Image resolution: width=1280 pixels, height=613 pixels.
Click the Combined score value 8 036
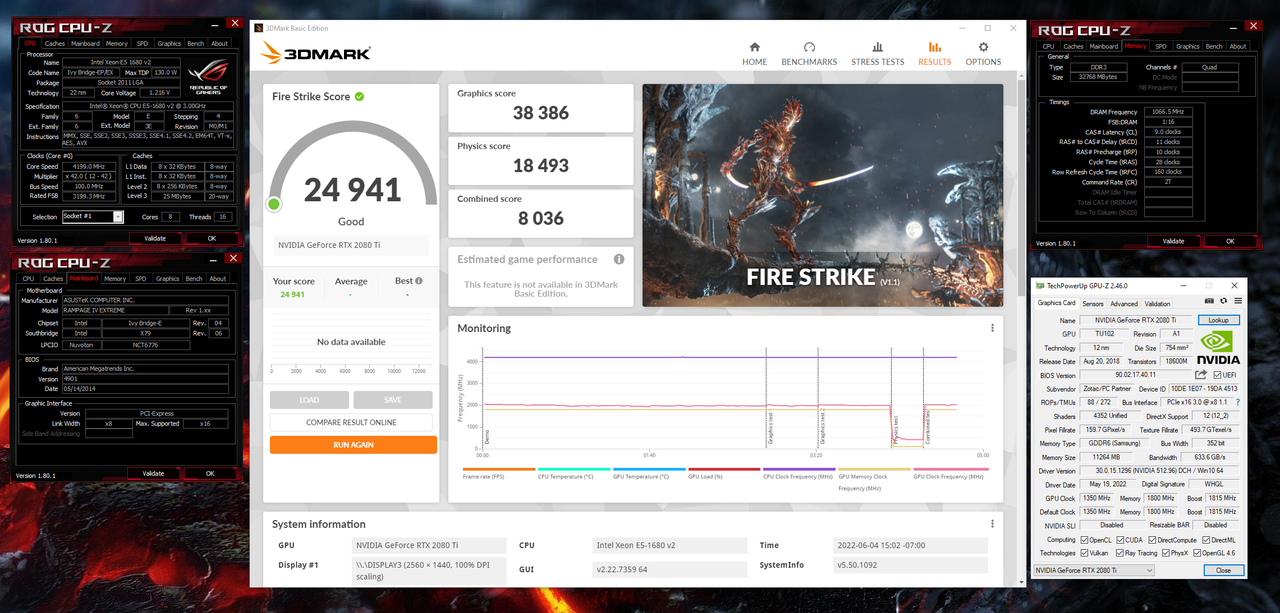pos(541,218)
